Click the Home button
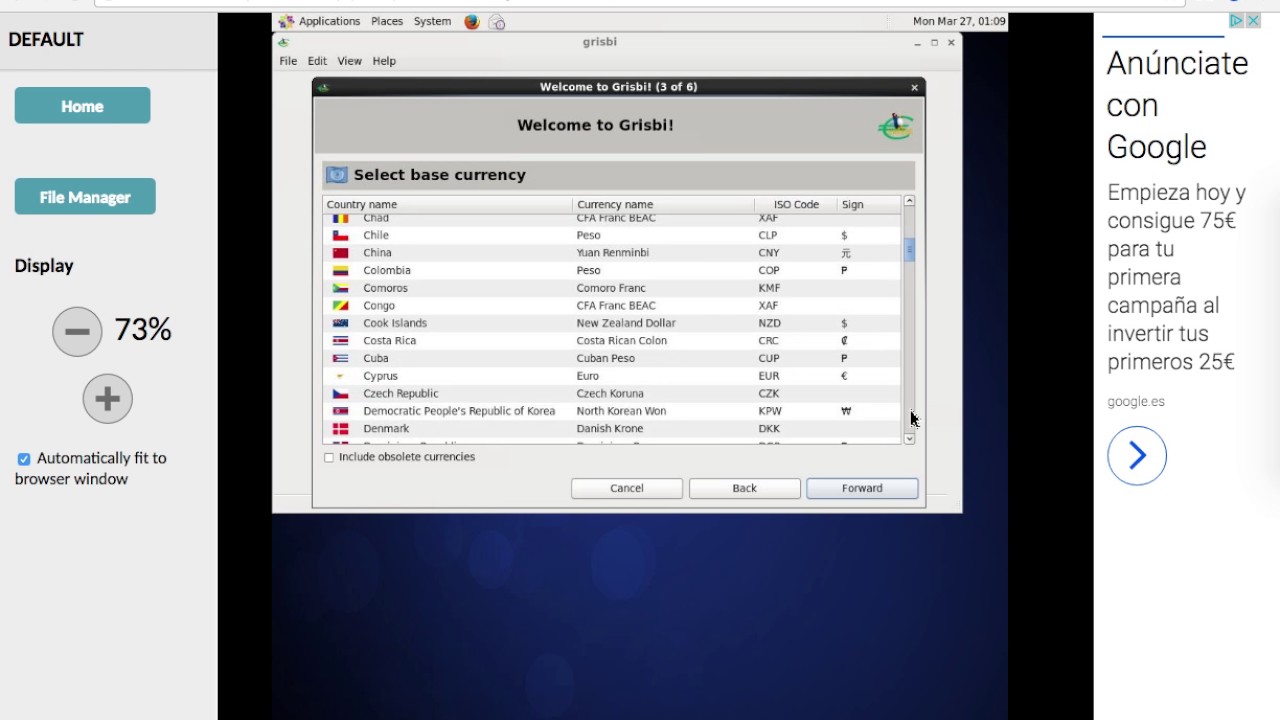The height and width of the screenshot is (720, 1280). pos(82,106)
